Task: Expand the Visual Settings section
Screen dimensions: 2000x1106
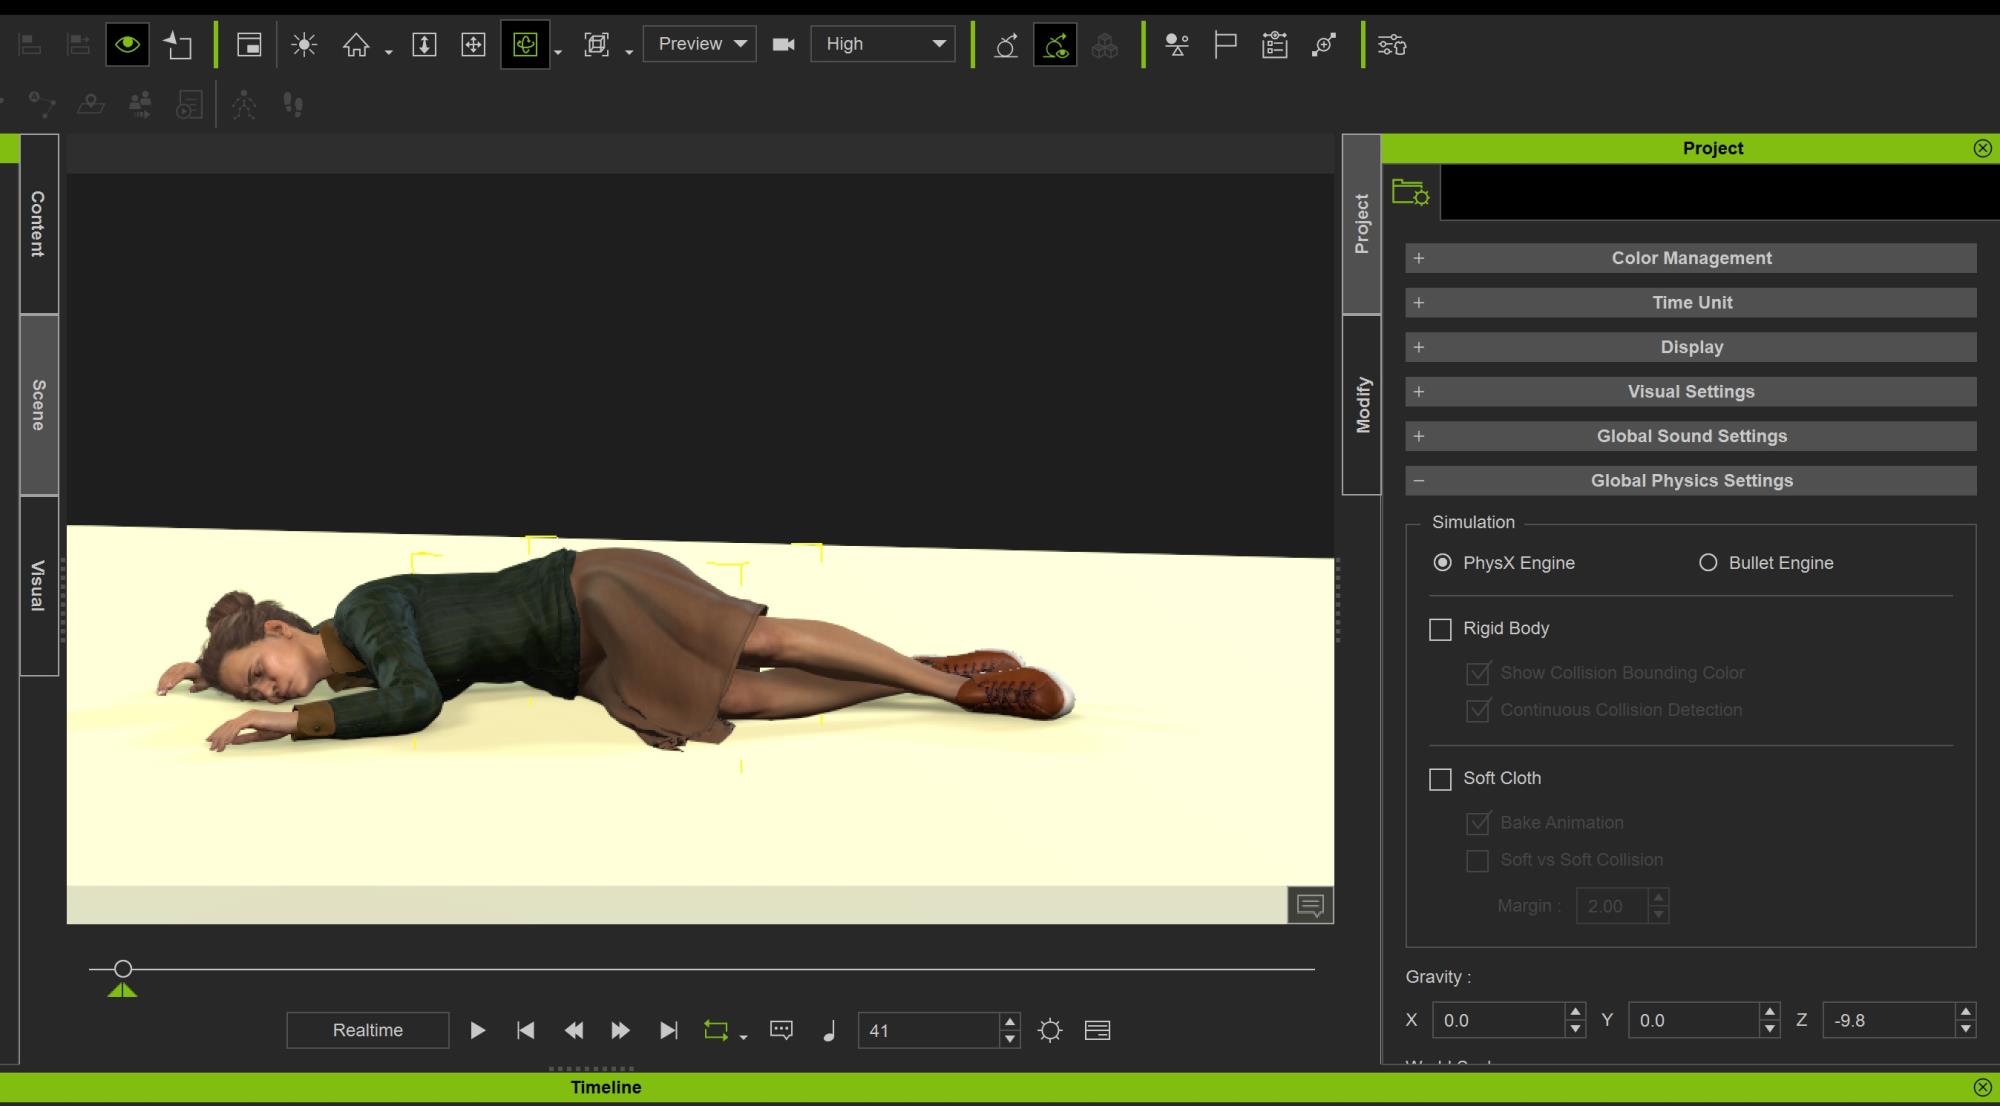Action: (x=1691, y=391)
